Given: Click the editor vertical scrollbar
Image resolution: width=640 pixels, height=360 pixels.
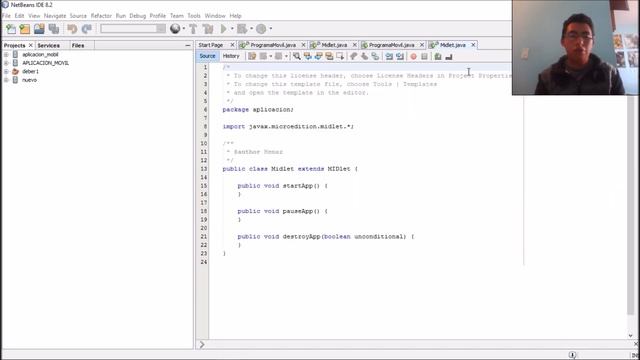Looking at the screenshot, I should (631, 204).
